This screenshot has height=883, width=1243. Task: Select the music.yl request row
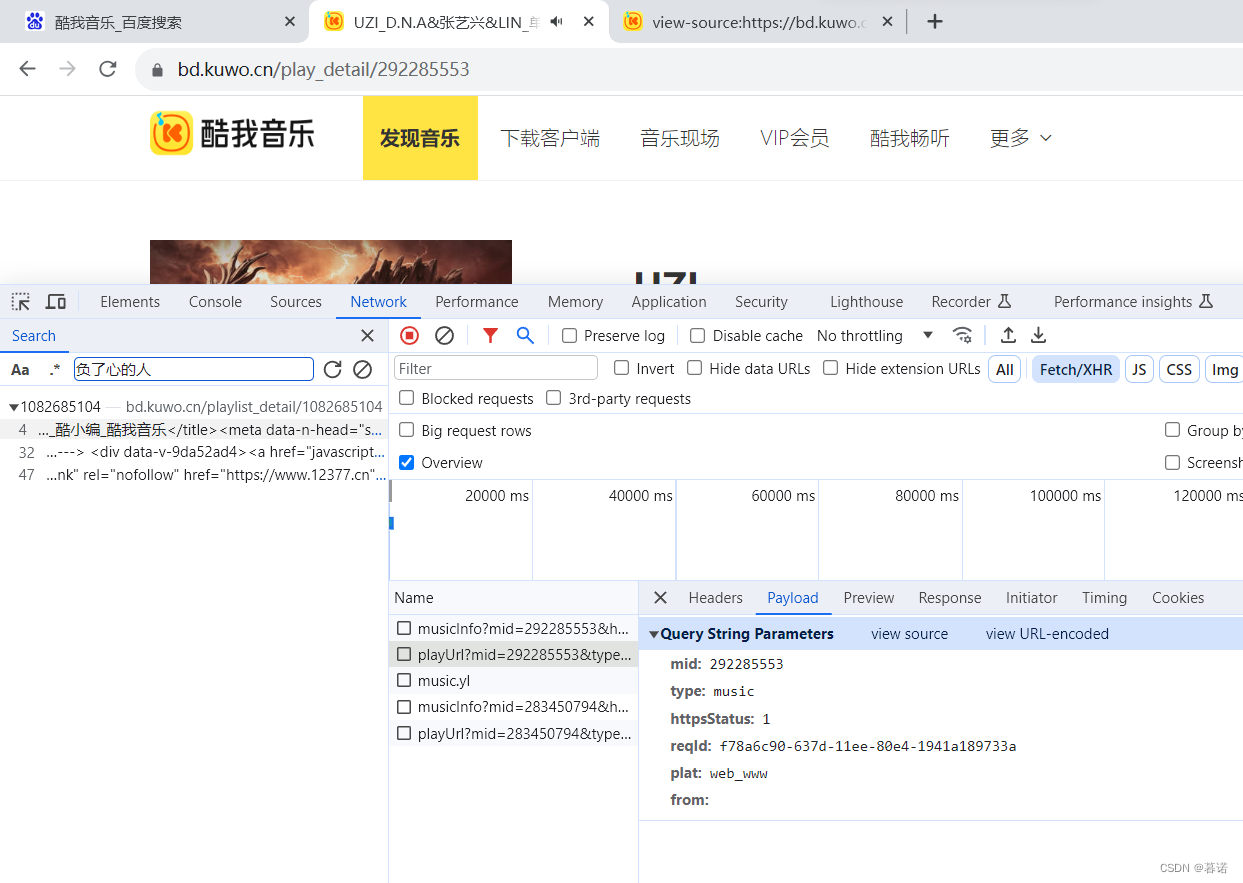click(513, 681)
